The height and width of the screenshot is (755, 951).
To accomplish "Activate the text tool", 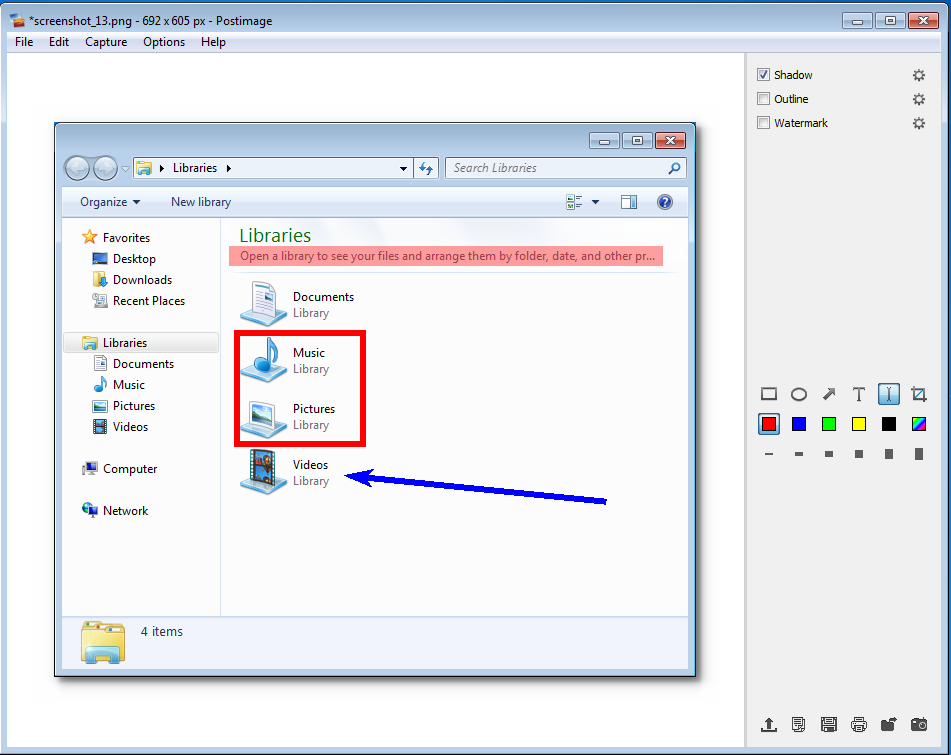I will tap(858, 394).
